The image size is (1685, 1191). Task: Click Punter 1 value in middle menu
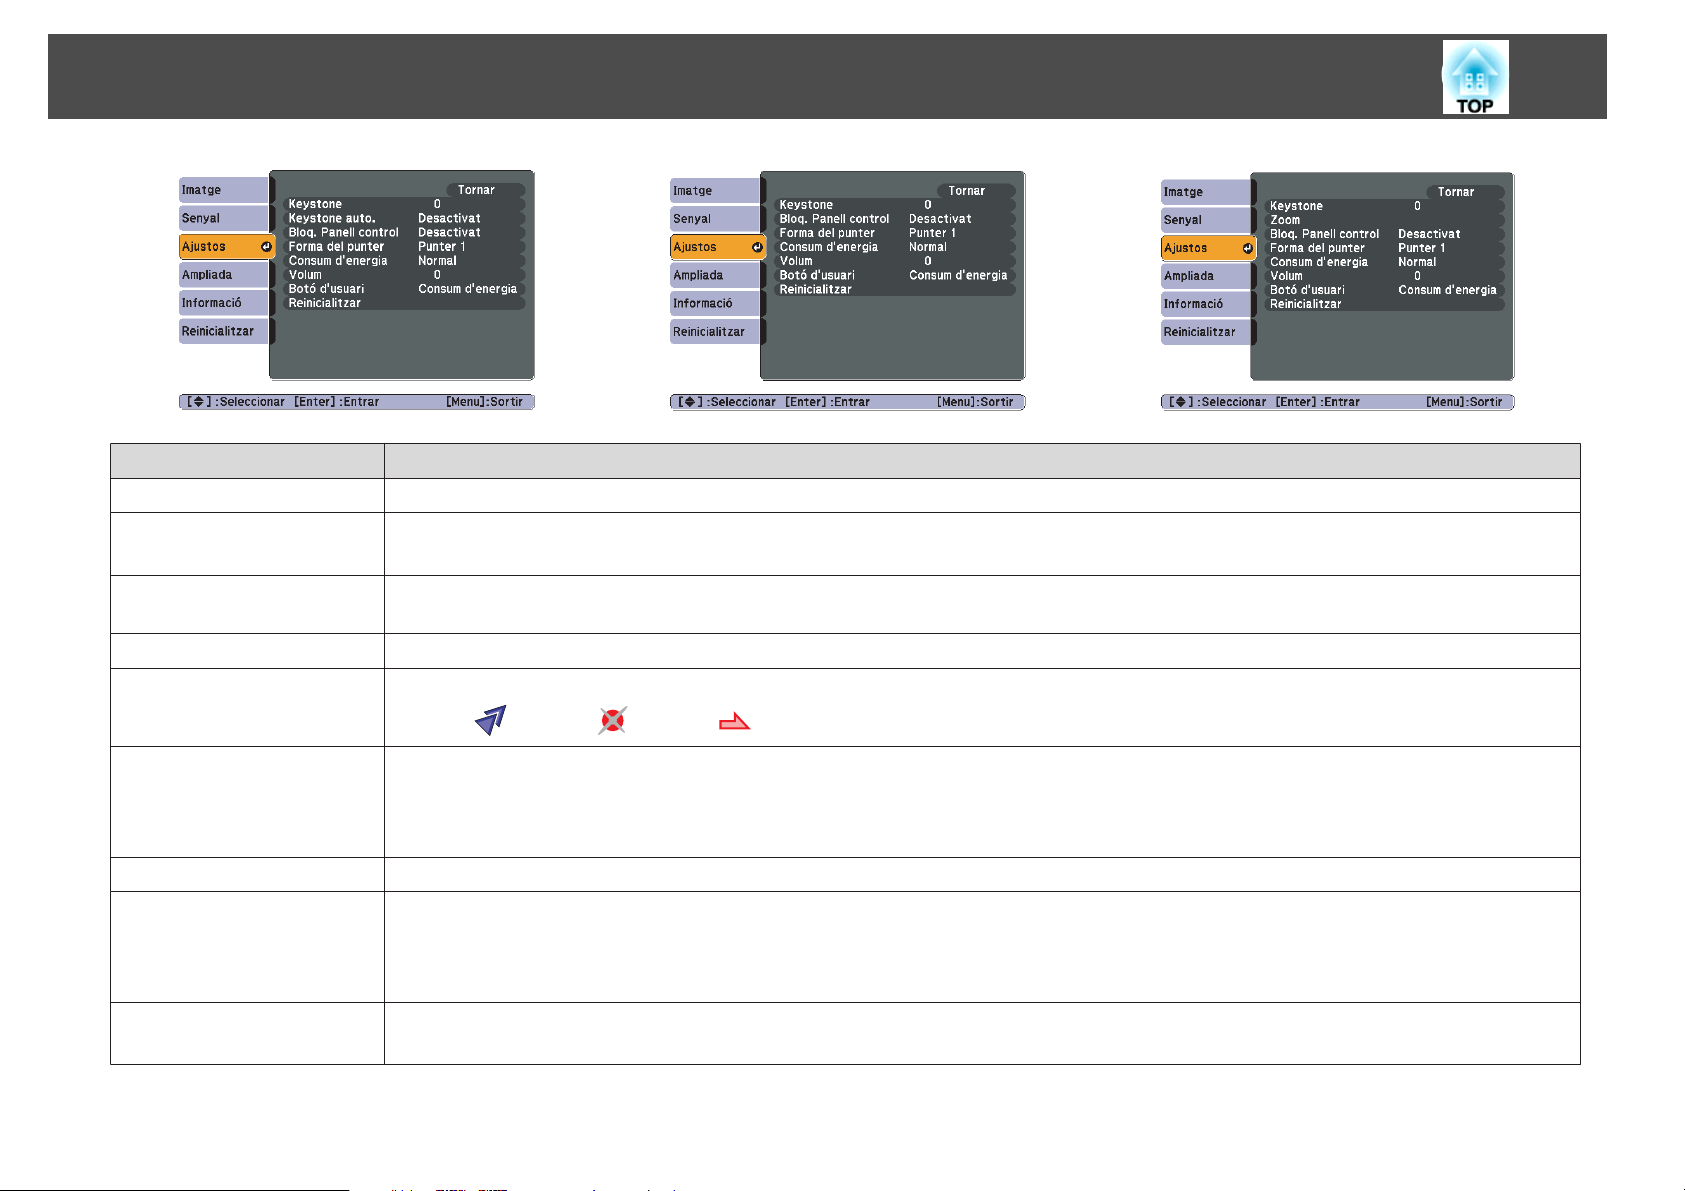point(932,233)
